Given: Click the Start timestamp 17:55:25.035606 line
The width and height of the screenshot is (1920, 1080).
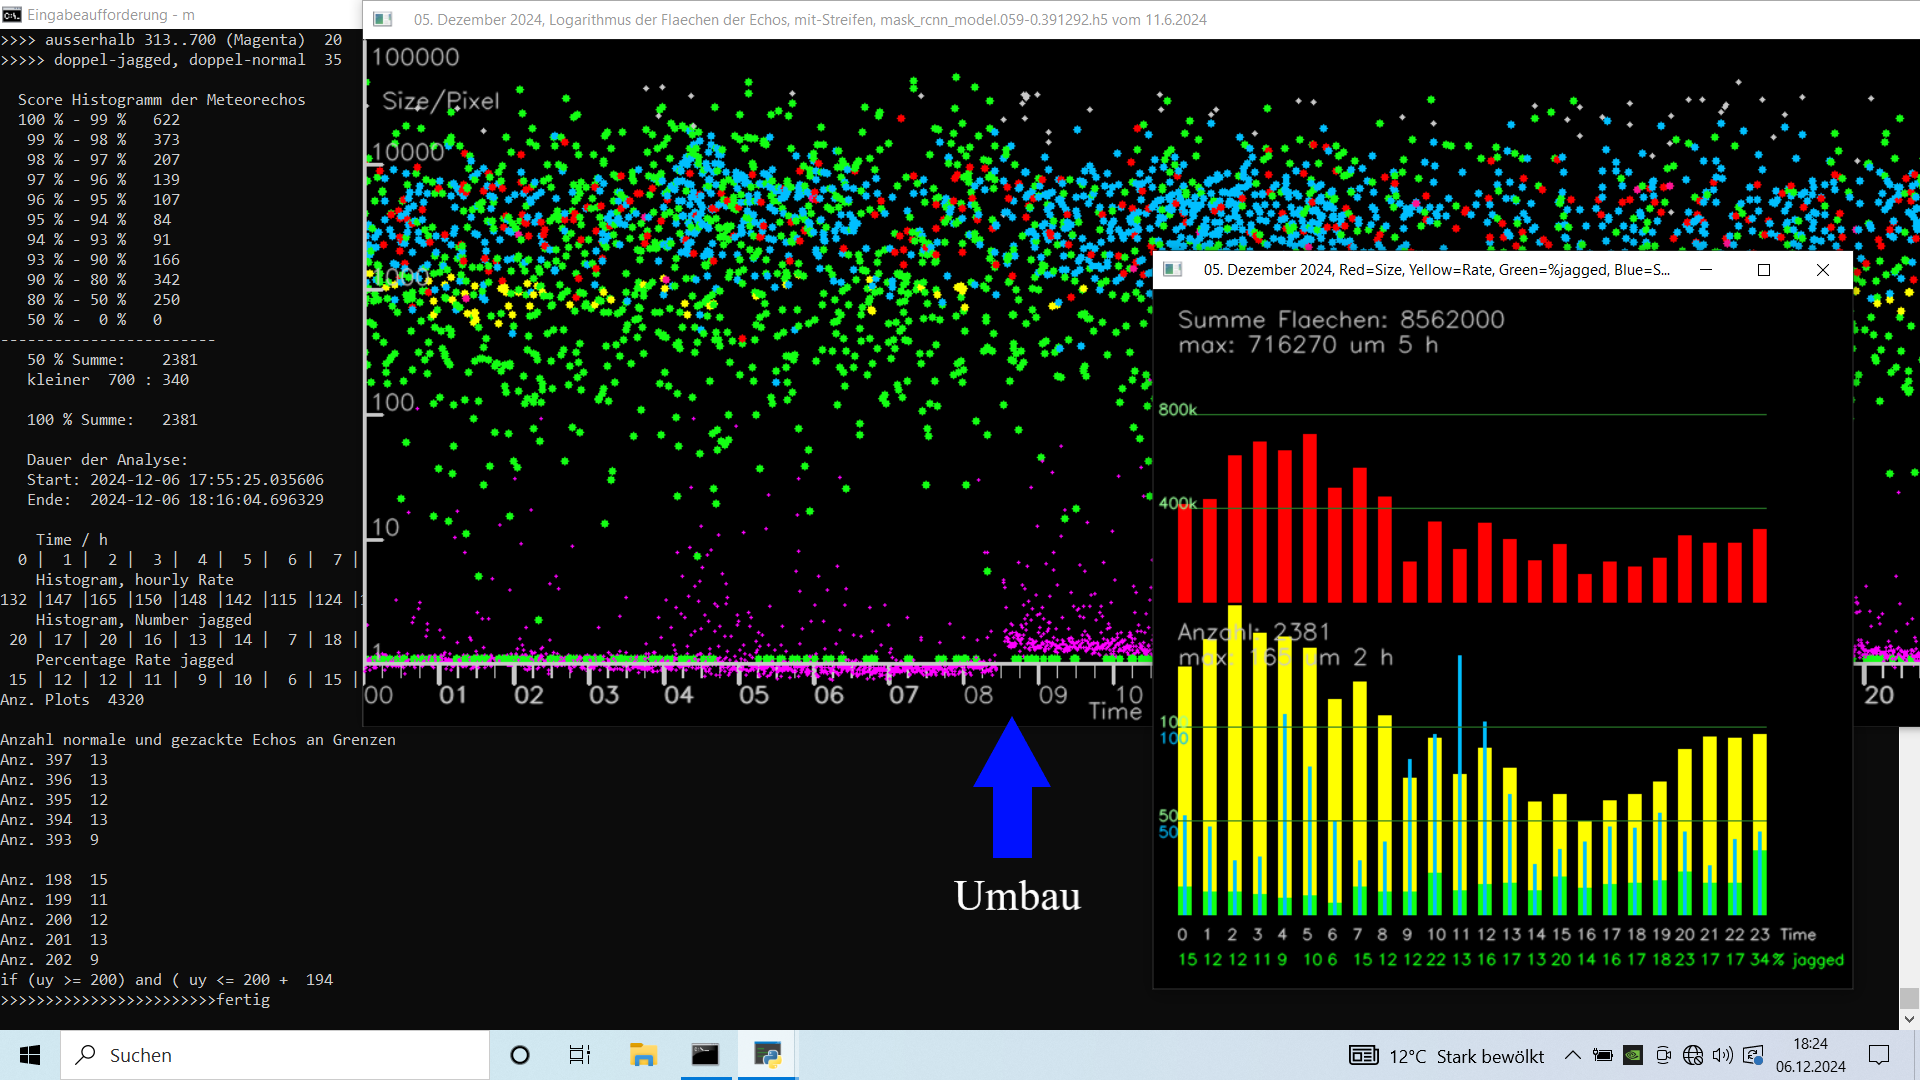Looking at the screenshot, I should point(175,480).
